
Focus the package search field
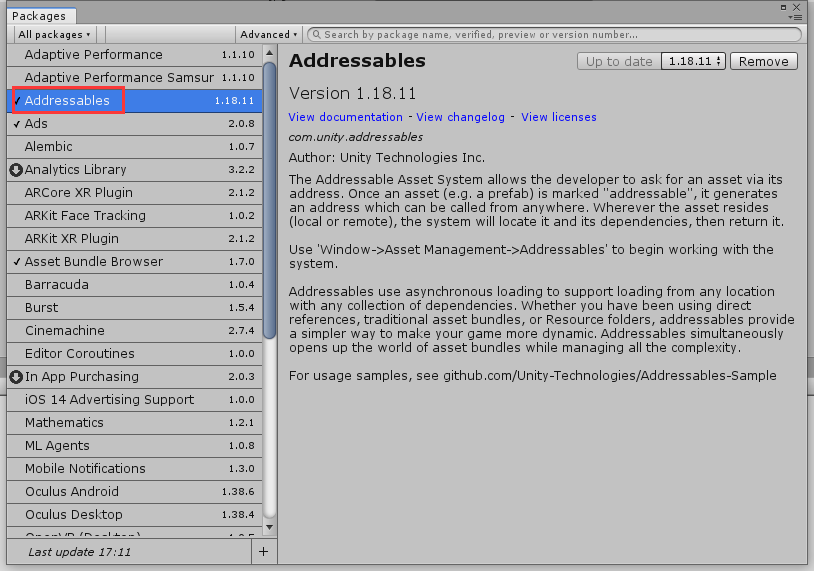tap(554, 35)
